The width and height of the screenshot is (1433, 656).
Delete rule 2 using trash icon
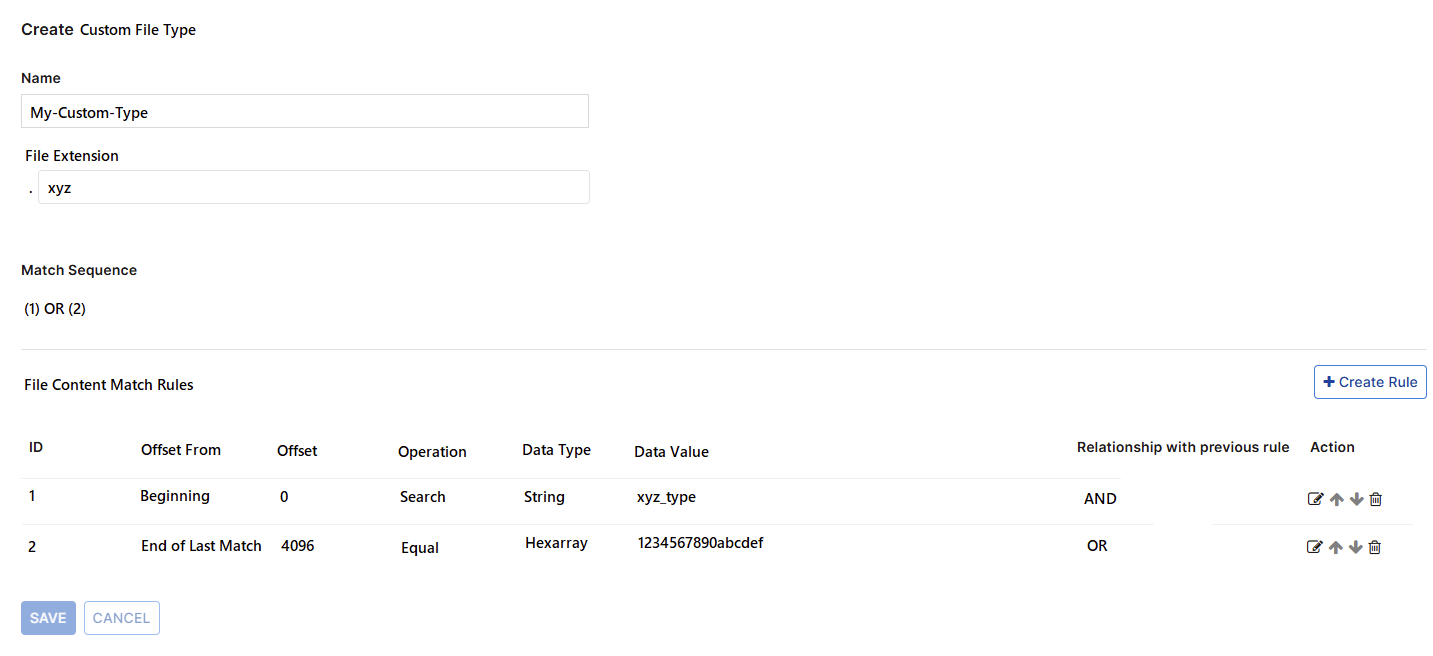[1375, 547]
